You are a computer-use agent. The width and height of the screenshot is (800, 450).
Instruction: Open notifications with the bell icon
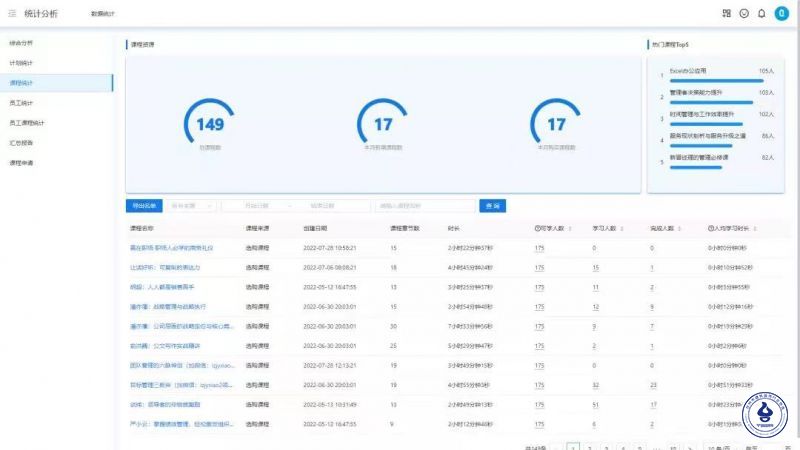point(761,14)
